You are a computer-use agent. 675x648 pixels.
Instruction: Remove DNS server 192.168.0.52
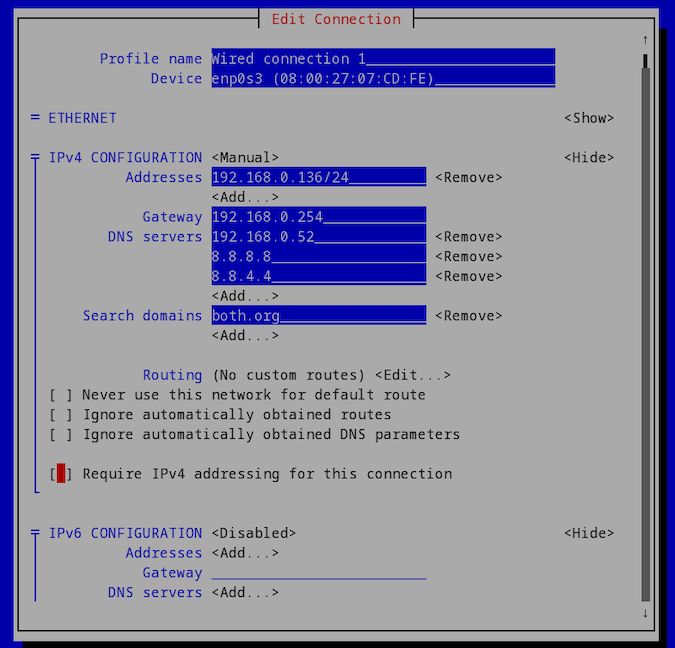click(x=468, y=237)
